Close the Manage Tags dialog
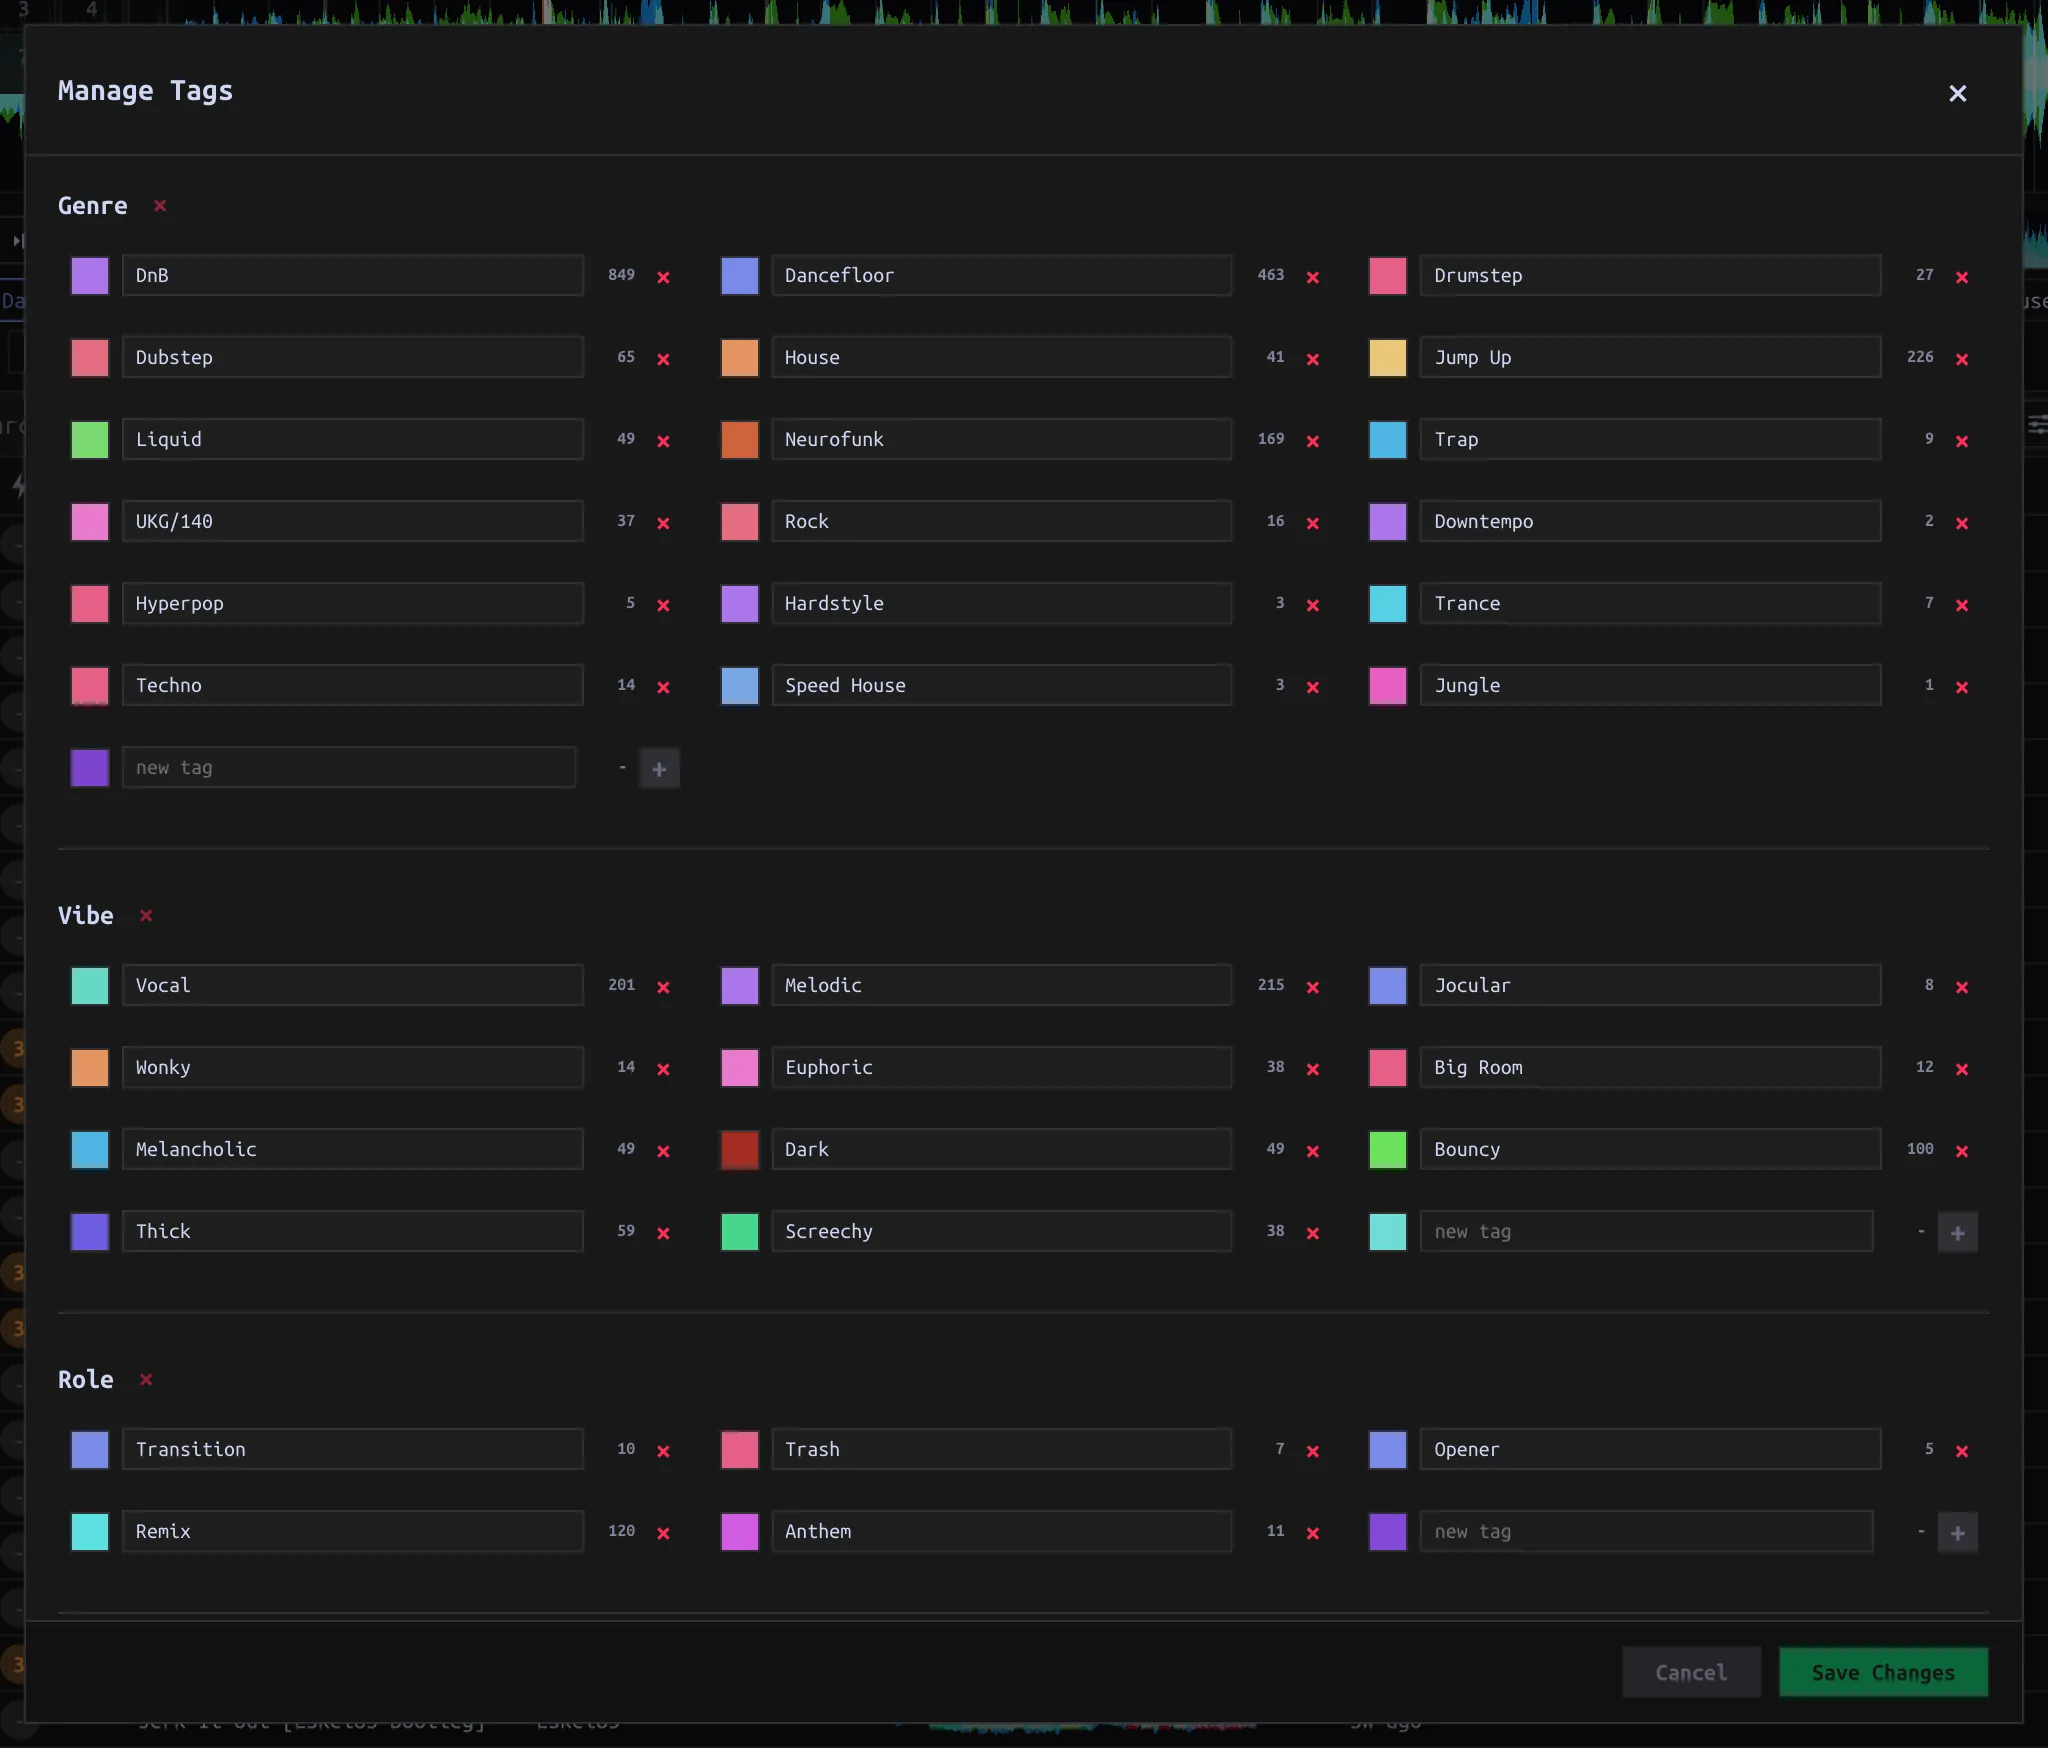 (1957, 93)
